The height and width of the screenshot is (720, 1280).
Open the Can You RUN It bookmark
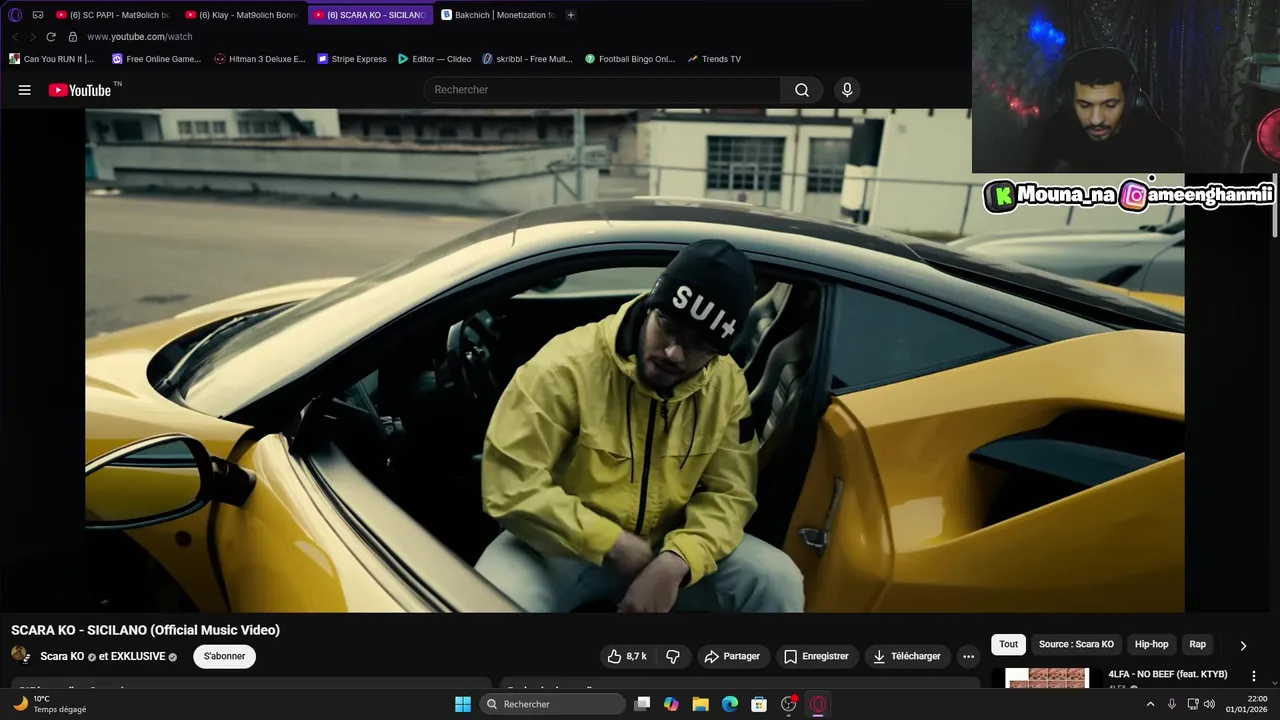tap(51, 59)
